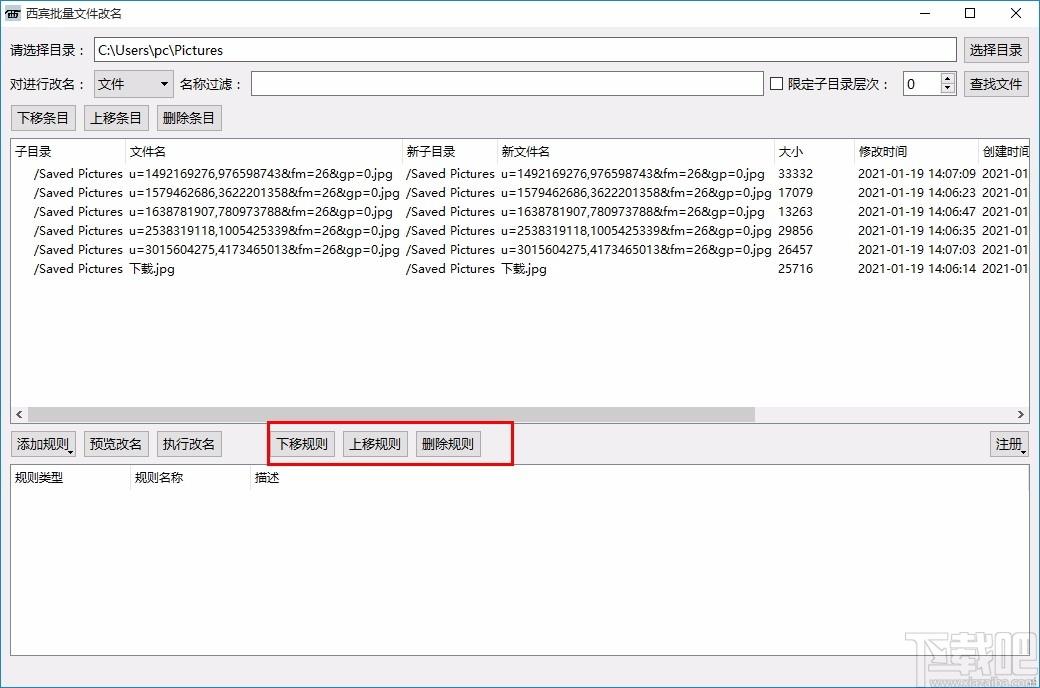This screenshot has width=1040, height=688.
Task: Click the 新文件名 column header
Action: tap(635, 151)
